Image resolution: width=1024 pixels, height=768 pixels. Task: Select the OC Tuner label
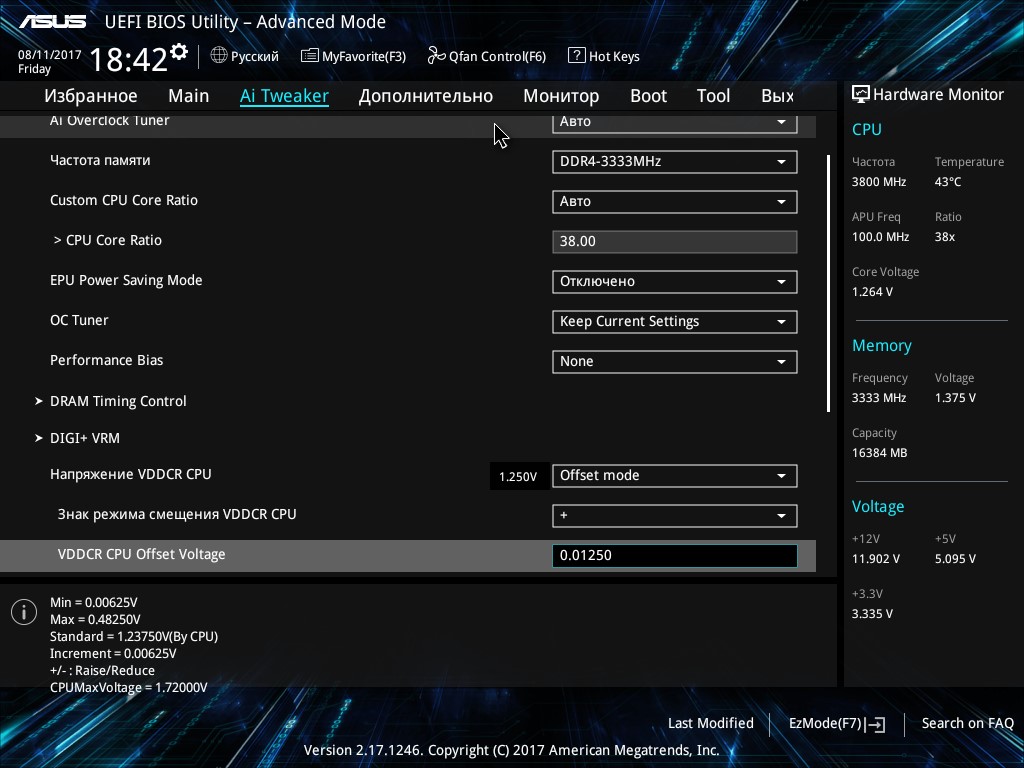pyautogui.click(x=79, y=320)
